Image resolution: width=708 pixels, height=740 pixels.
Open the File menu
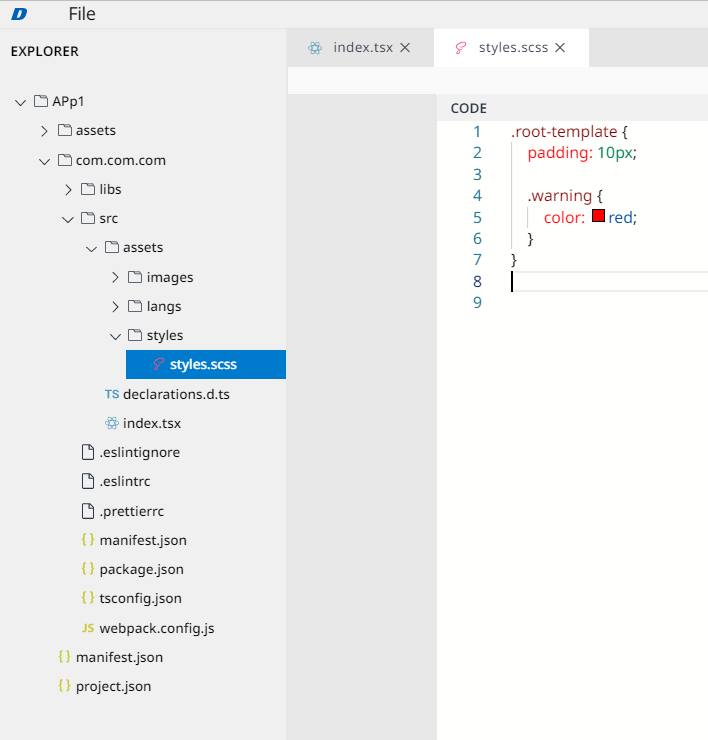pos(82,14)
